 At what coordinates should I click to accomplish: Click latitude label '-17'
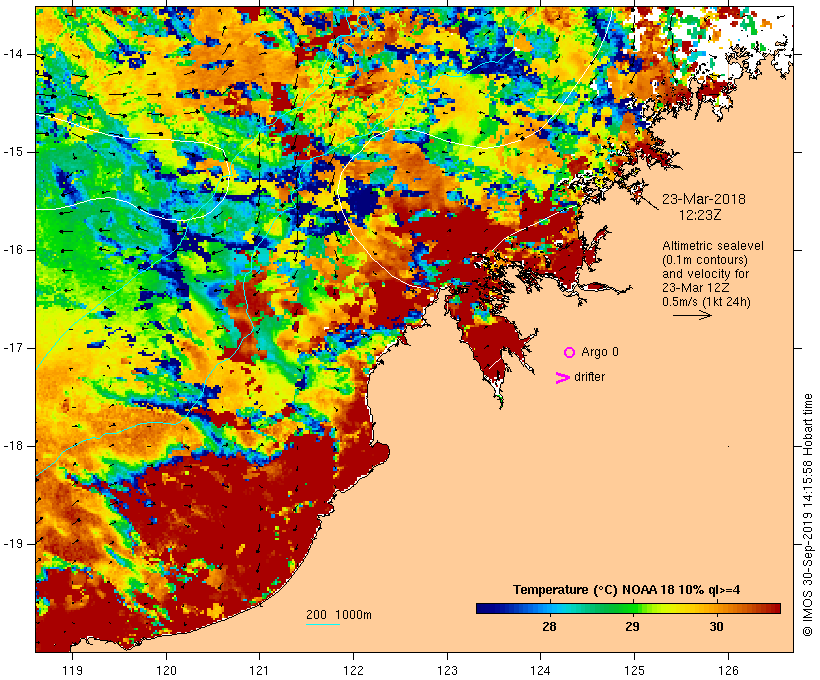click(13, 348)
